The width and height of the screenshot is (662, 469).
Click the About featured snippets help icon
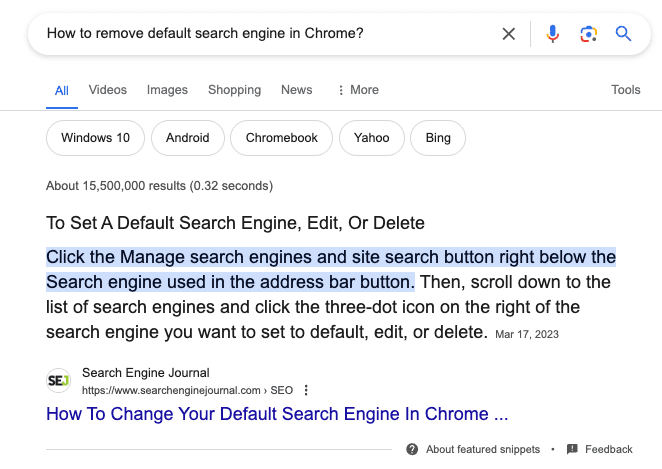pyautogui.click(x=412, y=449)
